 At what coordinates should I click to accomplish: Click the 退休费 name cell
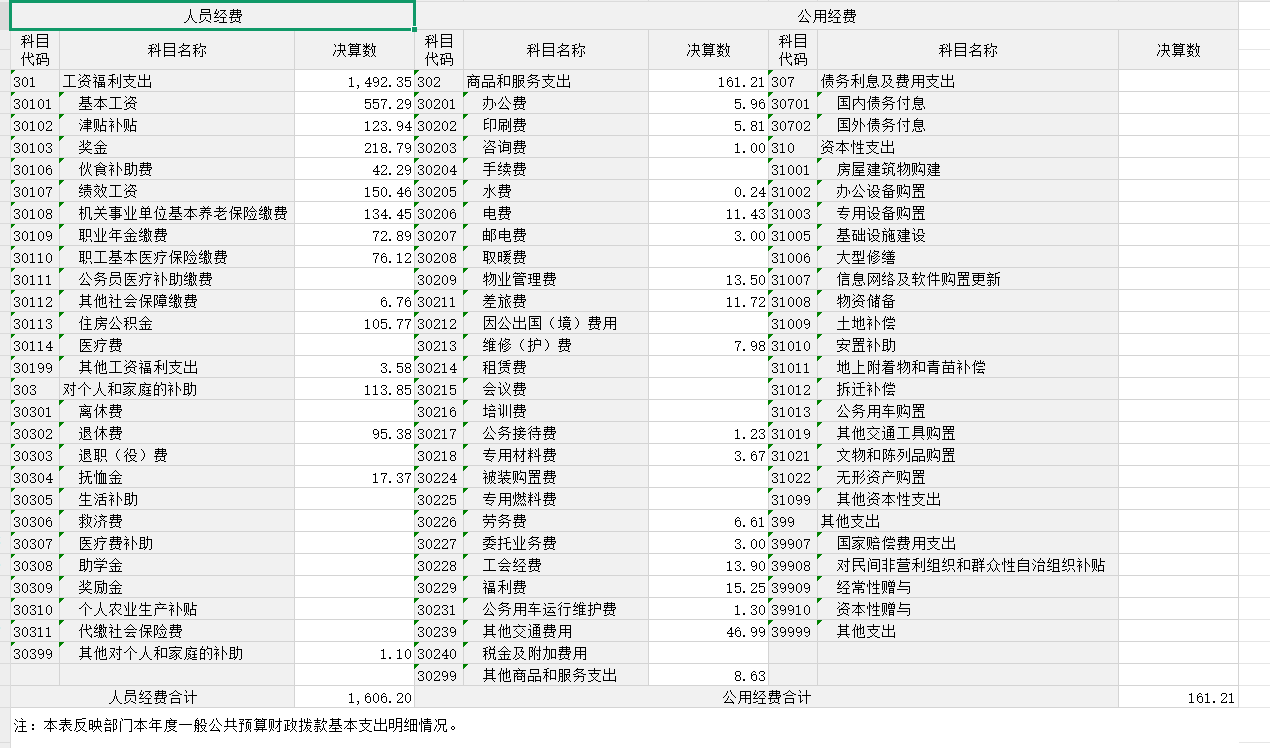(177, 434)
